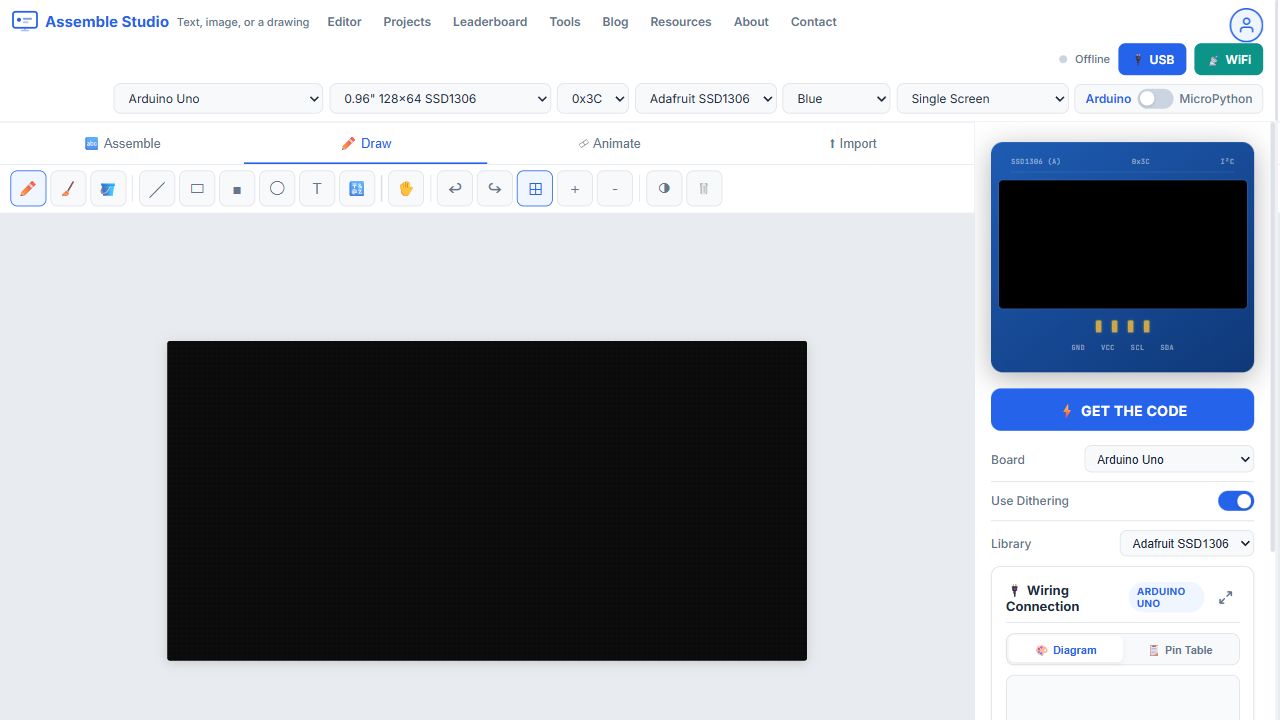
Task: Open the Arduino Uno board dropdown in top bar
Action: 218,99
